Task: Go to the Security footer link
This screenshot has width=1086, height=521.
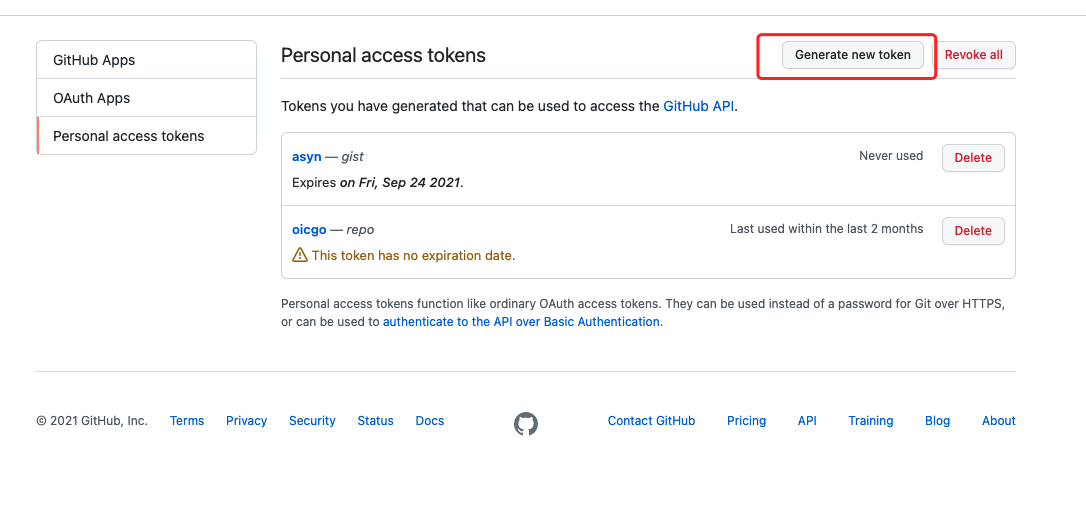Action: pyautogui.click(x=312, y=421)
